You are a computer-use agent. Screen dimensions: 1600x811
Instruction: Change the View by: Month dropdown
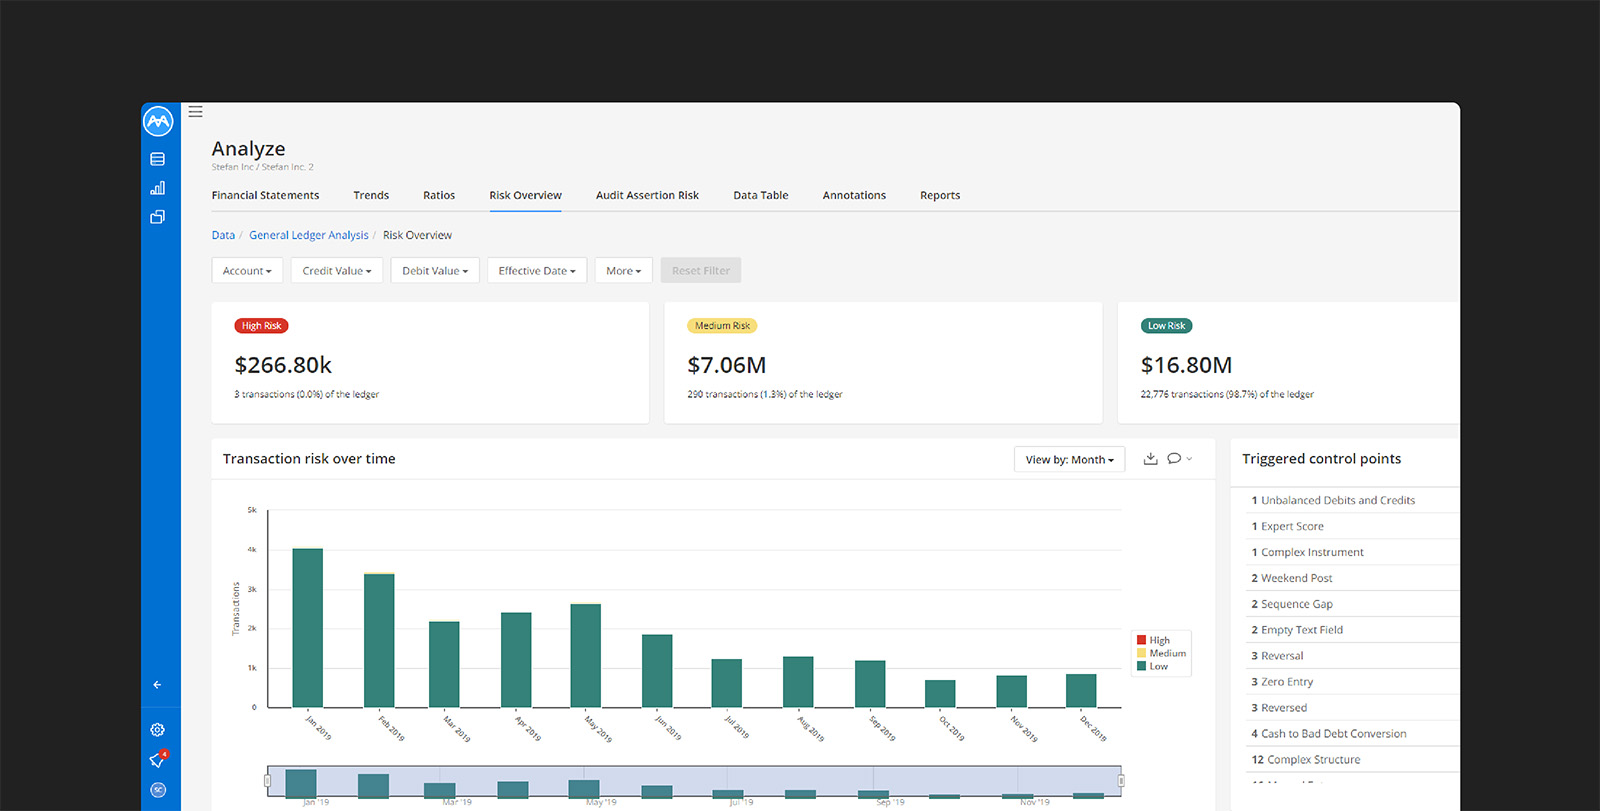tap(1070, 460)
